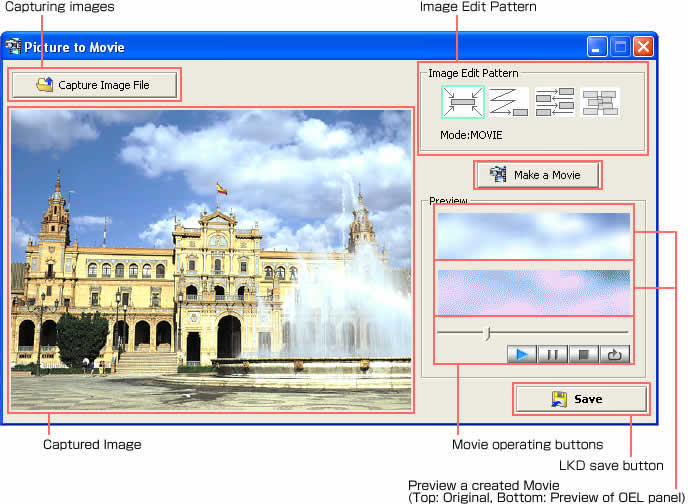Click the Make a Movie button
This screenshot has height=504, width=688.
(x=541, y=175)
